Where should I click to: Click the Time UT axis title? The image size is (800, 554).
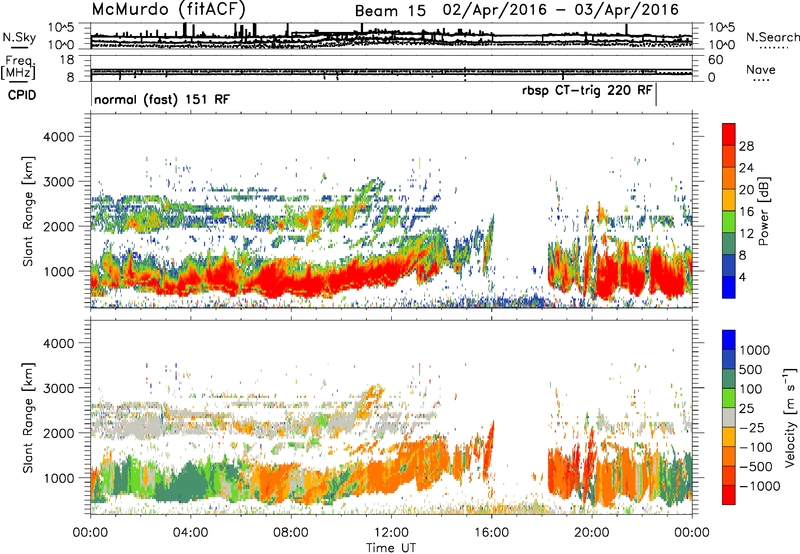pyautogui.click(x=391, y=548)
